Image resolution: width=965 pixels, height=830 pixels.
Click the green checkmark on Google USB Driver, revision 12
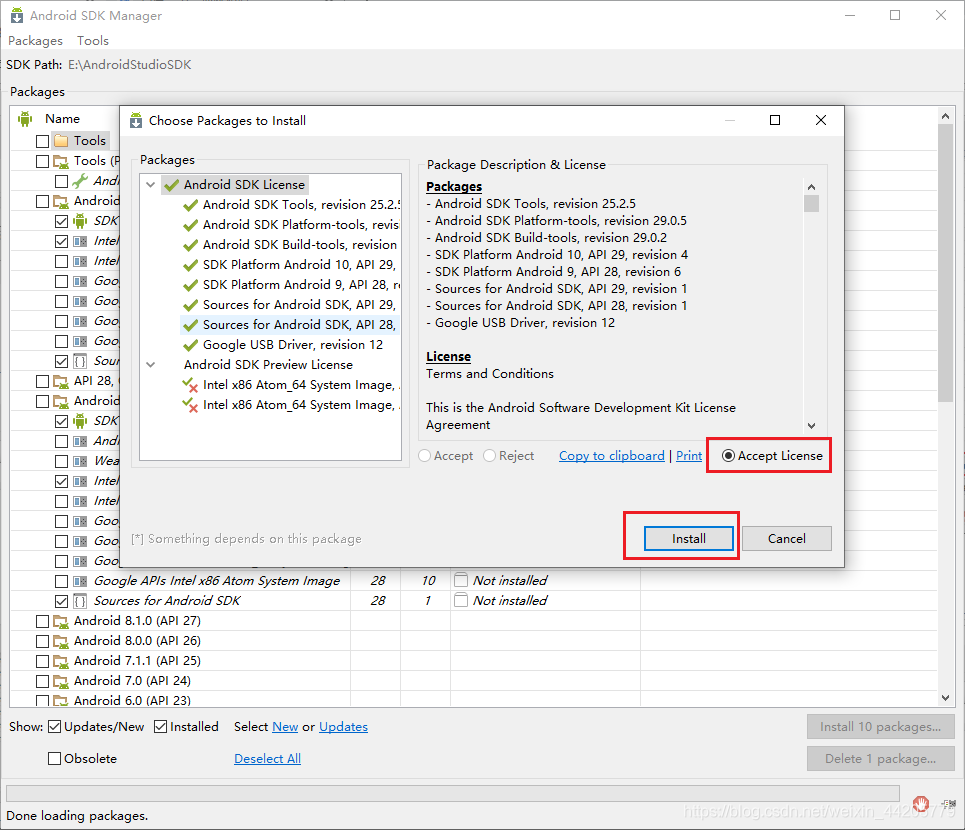191,345
